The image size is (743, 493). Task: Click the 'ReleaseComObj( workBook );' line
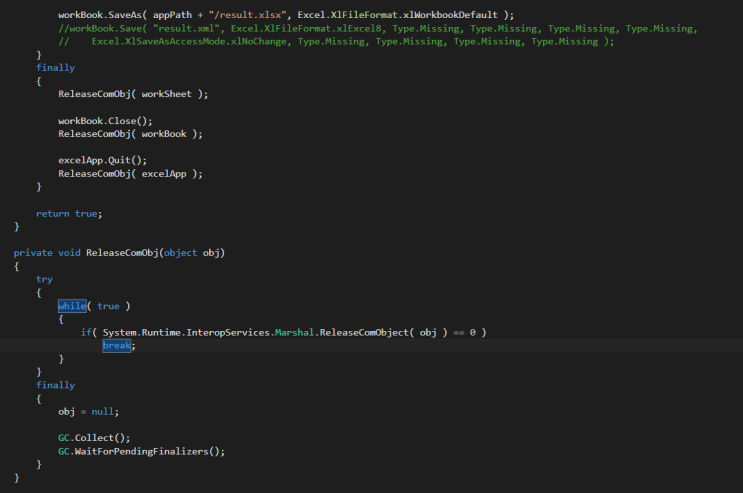click(130, 134)
